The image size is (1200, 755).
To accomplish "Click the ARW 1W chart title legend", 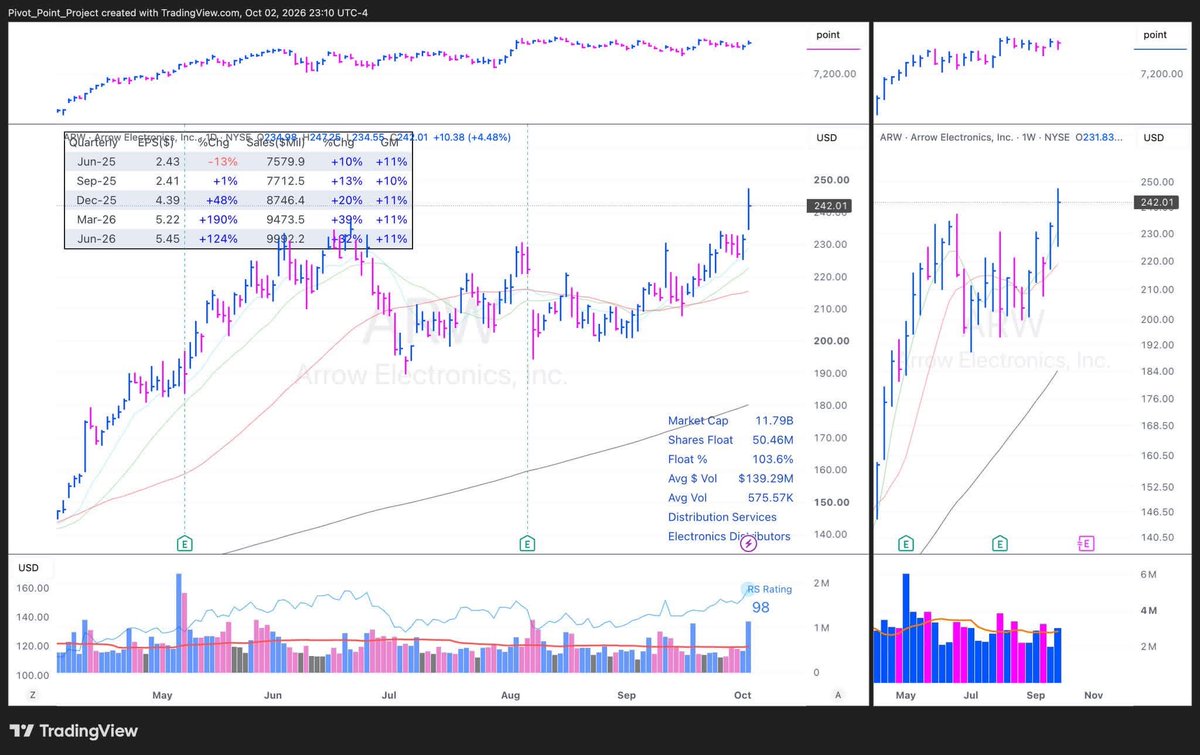I will click(x=1000, y=137).
